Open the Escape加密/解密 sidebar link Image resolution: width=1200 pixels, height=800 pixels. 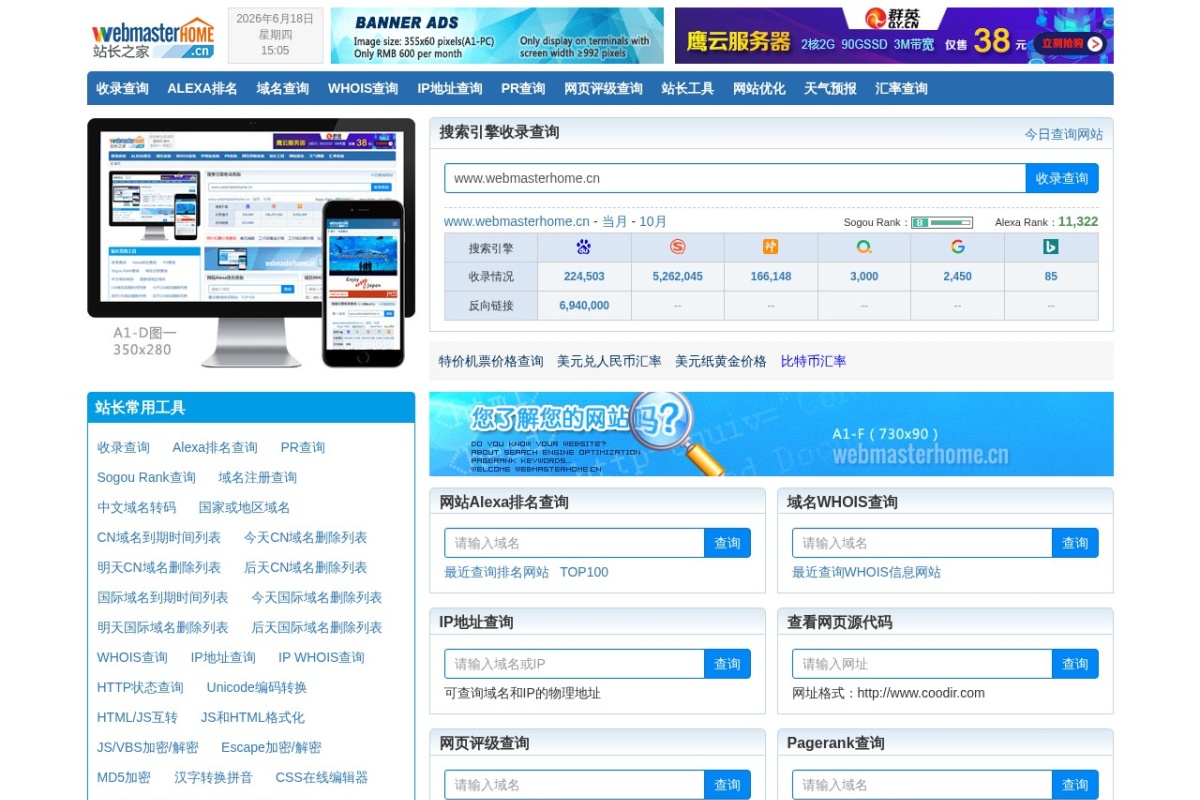(x=271, y=747)
